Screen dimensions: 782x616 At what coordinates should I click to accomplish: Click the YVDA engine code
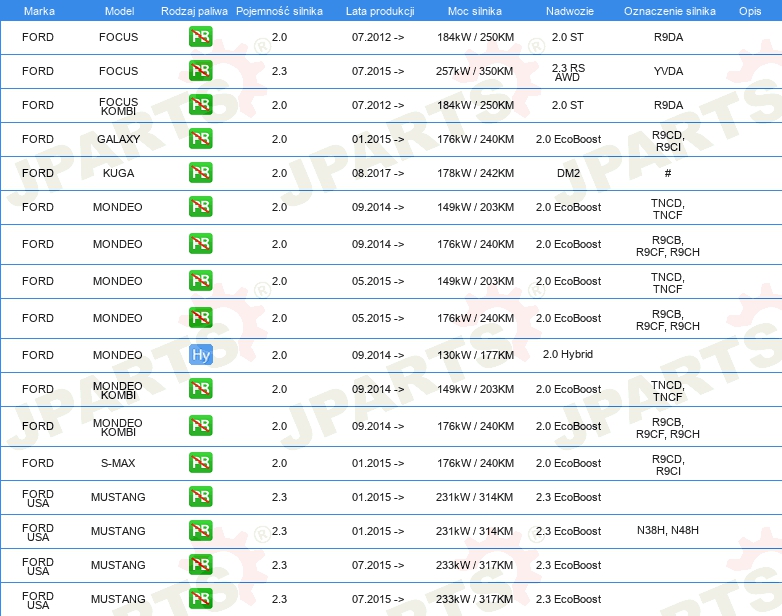(x=668, y=71)
